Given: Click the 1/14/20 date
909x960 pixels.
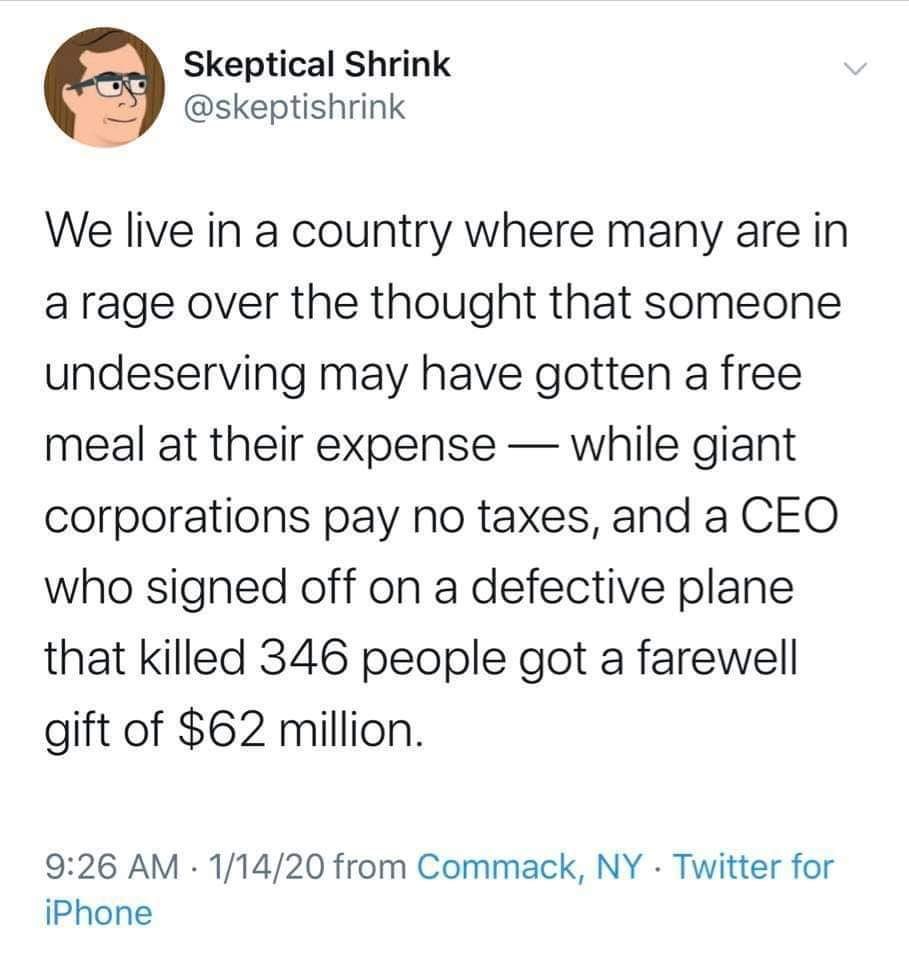Looking at the screenshot, I should pyautogui.click(x=265, y=866).
